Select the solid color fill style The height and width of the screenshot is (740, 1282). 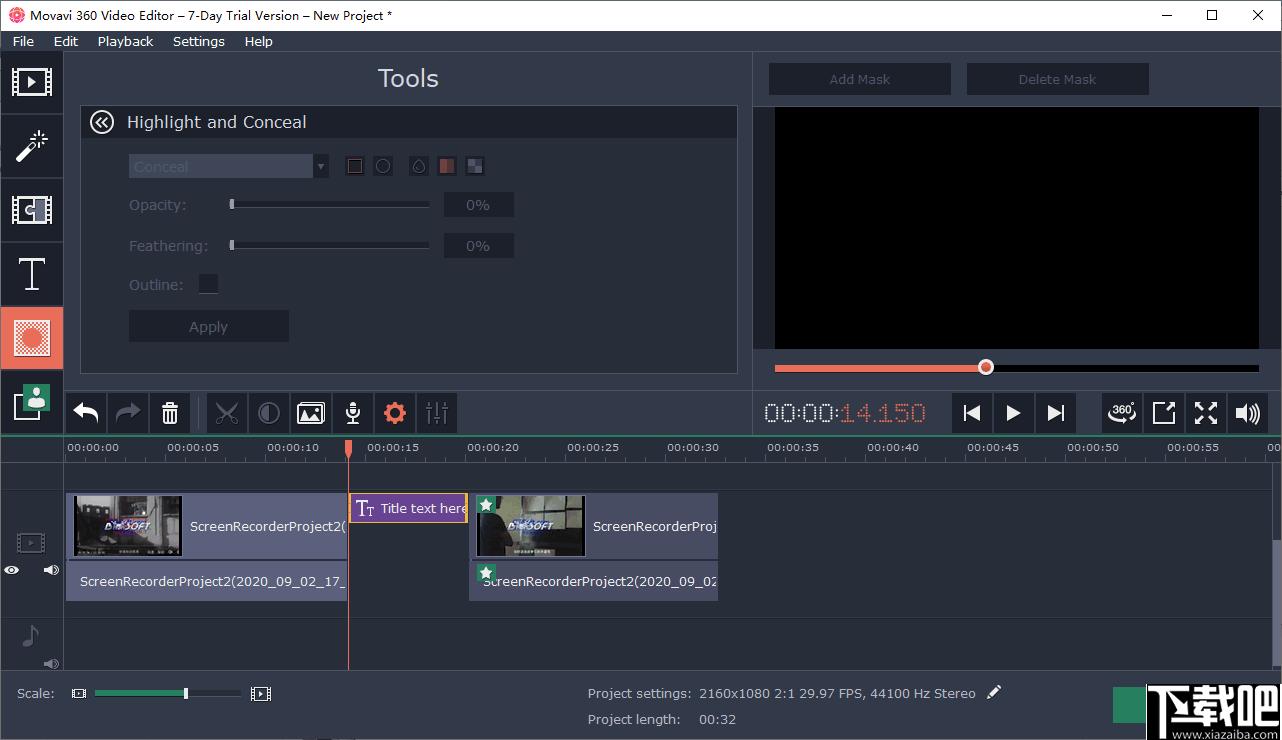[x=447, y=166]
